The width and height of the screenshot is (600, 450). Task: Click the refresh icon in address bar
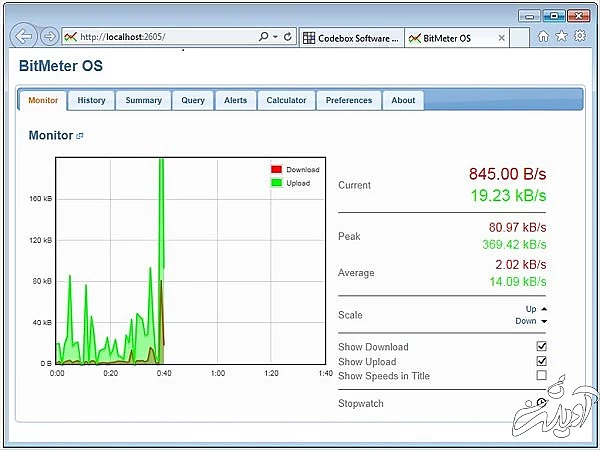289,36
